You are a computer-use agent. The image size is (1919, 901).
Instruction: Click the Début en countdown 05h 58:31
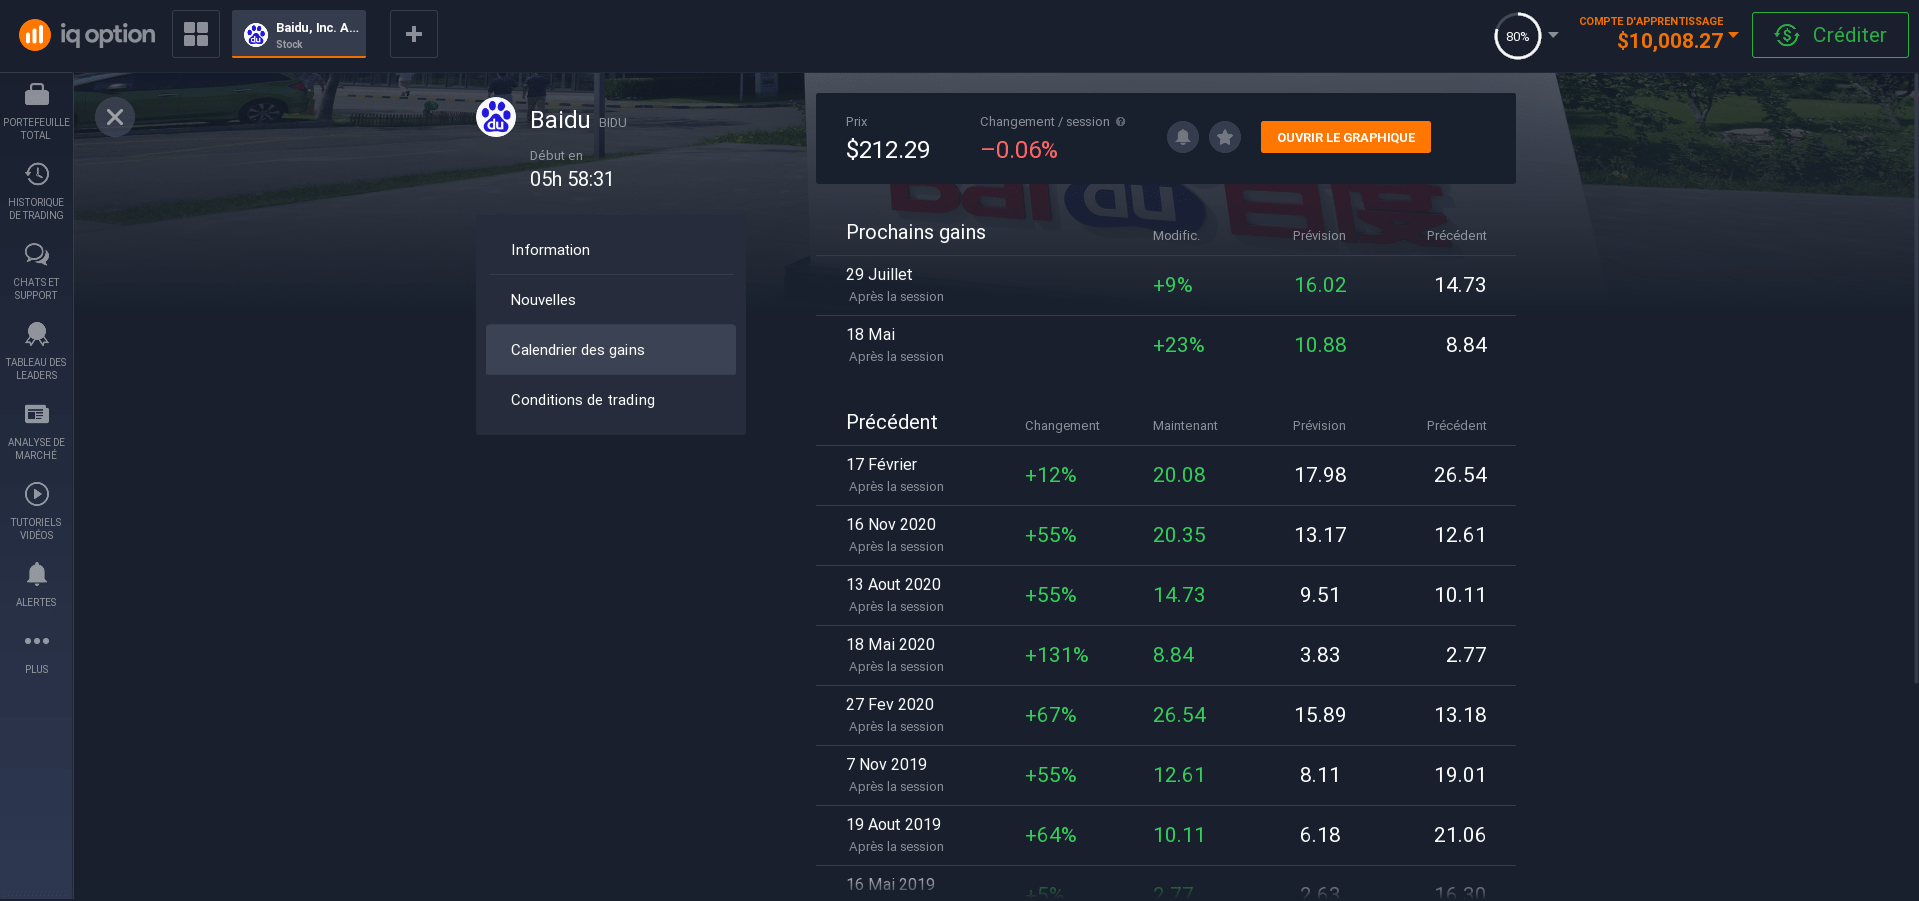[571, 179]
